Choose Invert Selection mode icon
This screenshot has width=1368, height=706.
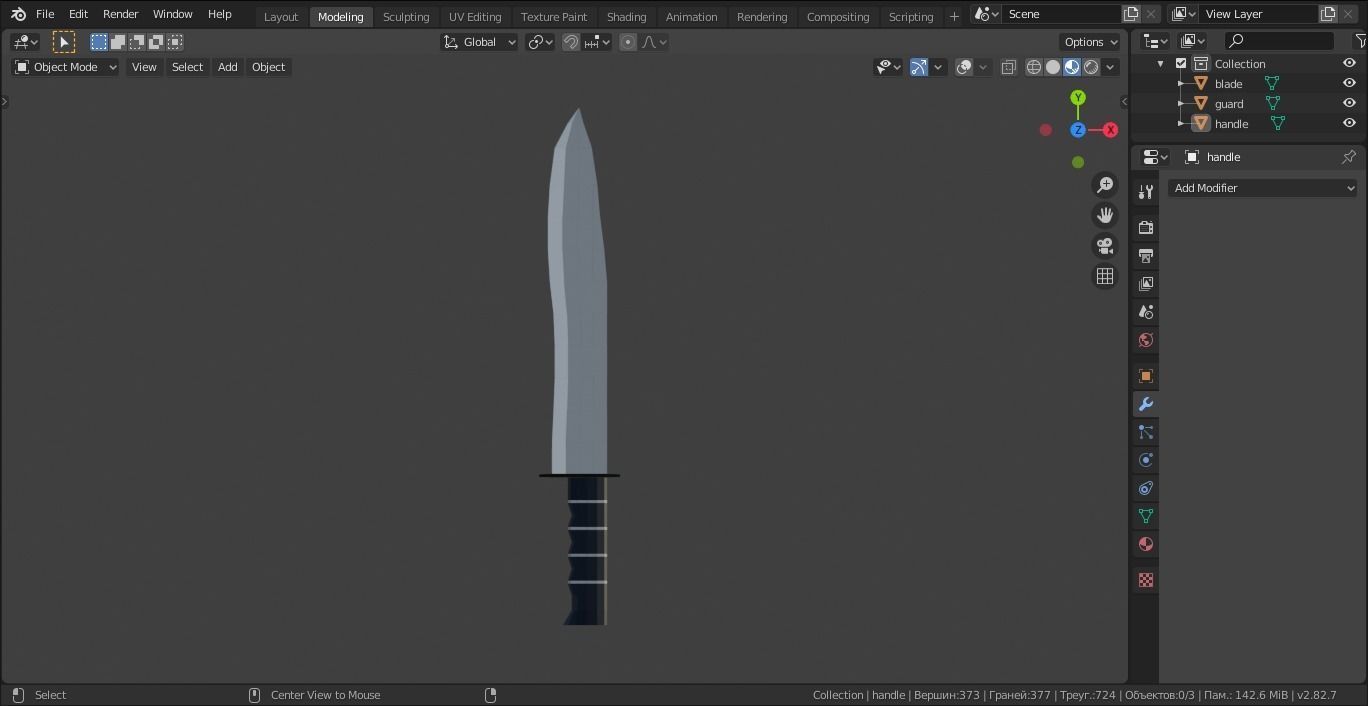point(156,42)
